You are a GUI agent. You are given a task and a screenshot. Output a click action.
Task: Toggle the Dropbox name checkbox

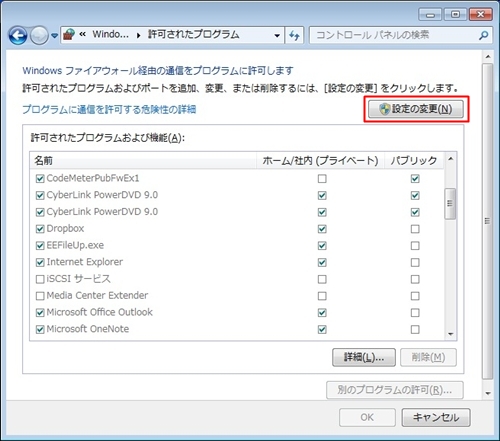click(x=40, y=229)
